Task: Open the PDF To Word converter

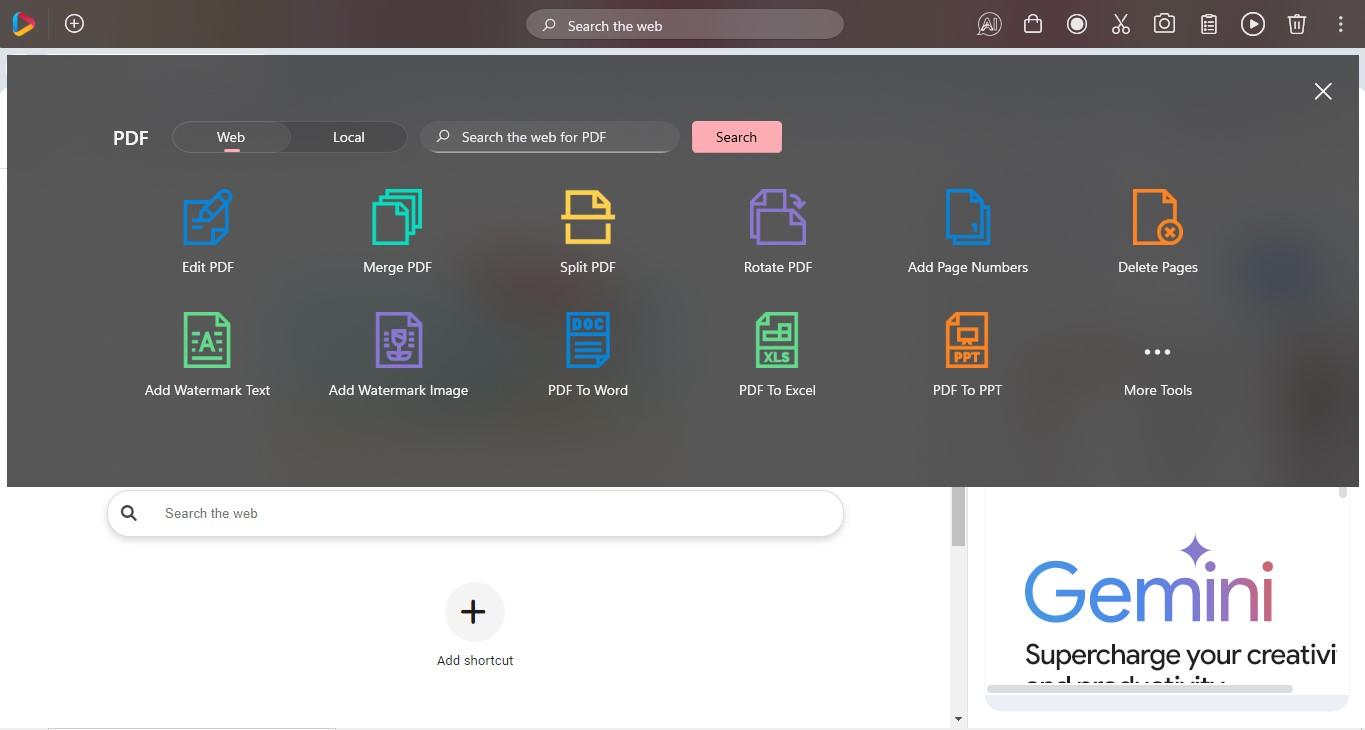Action: (x=587, y=353)
